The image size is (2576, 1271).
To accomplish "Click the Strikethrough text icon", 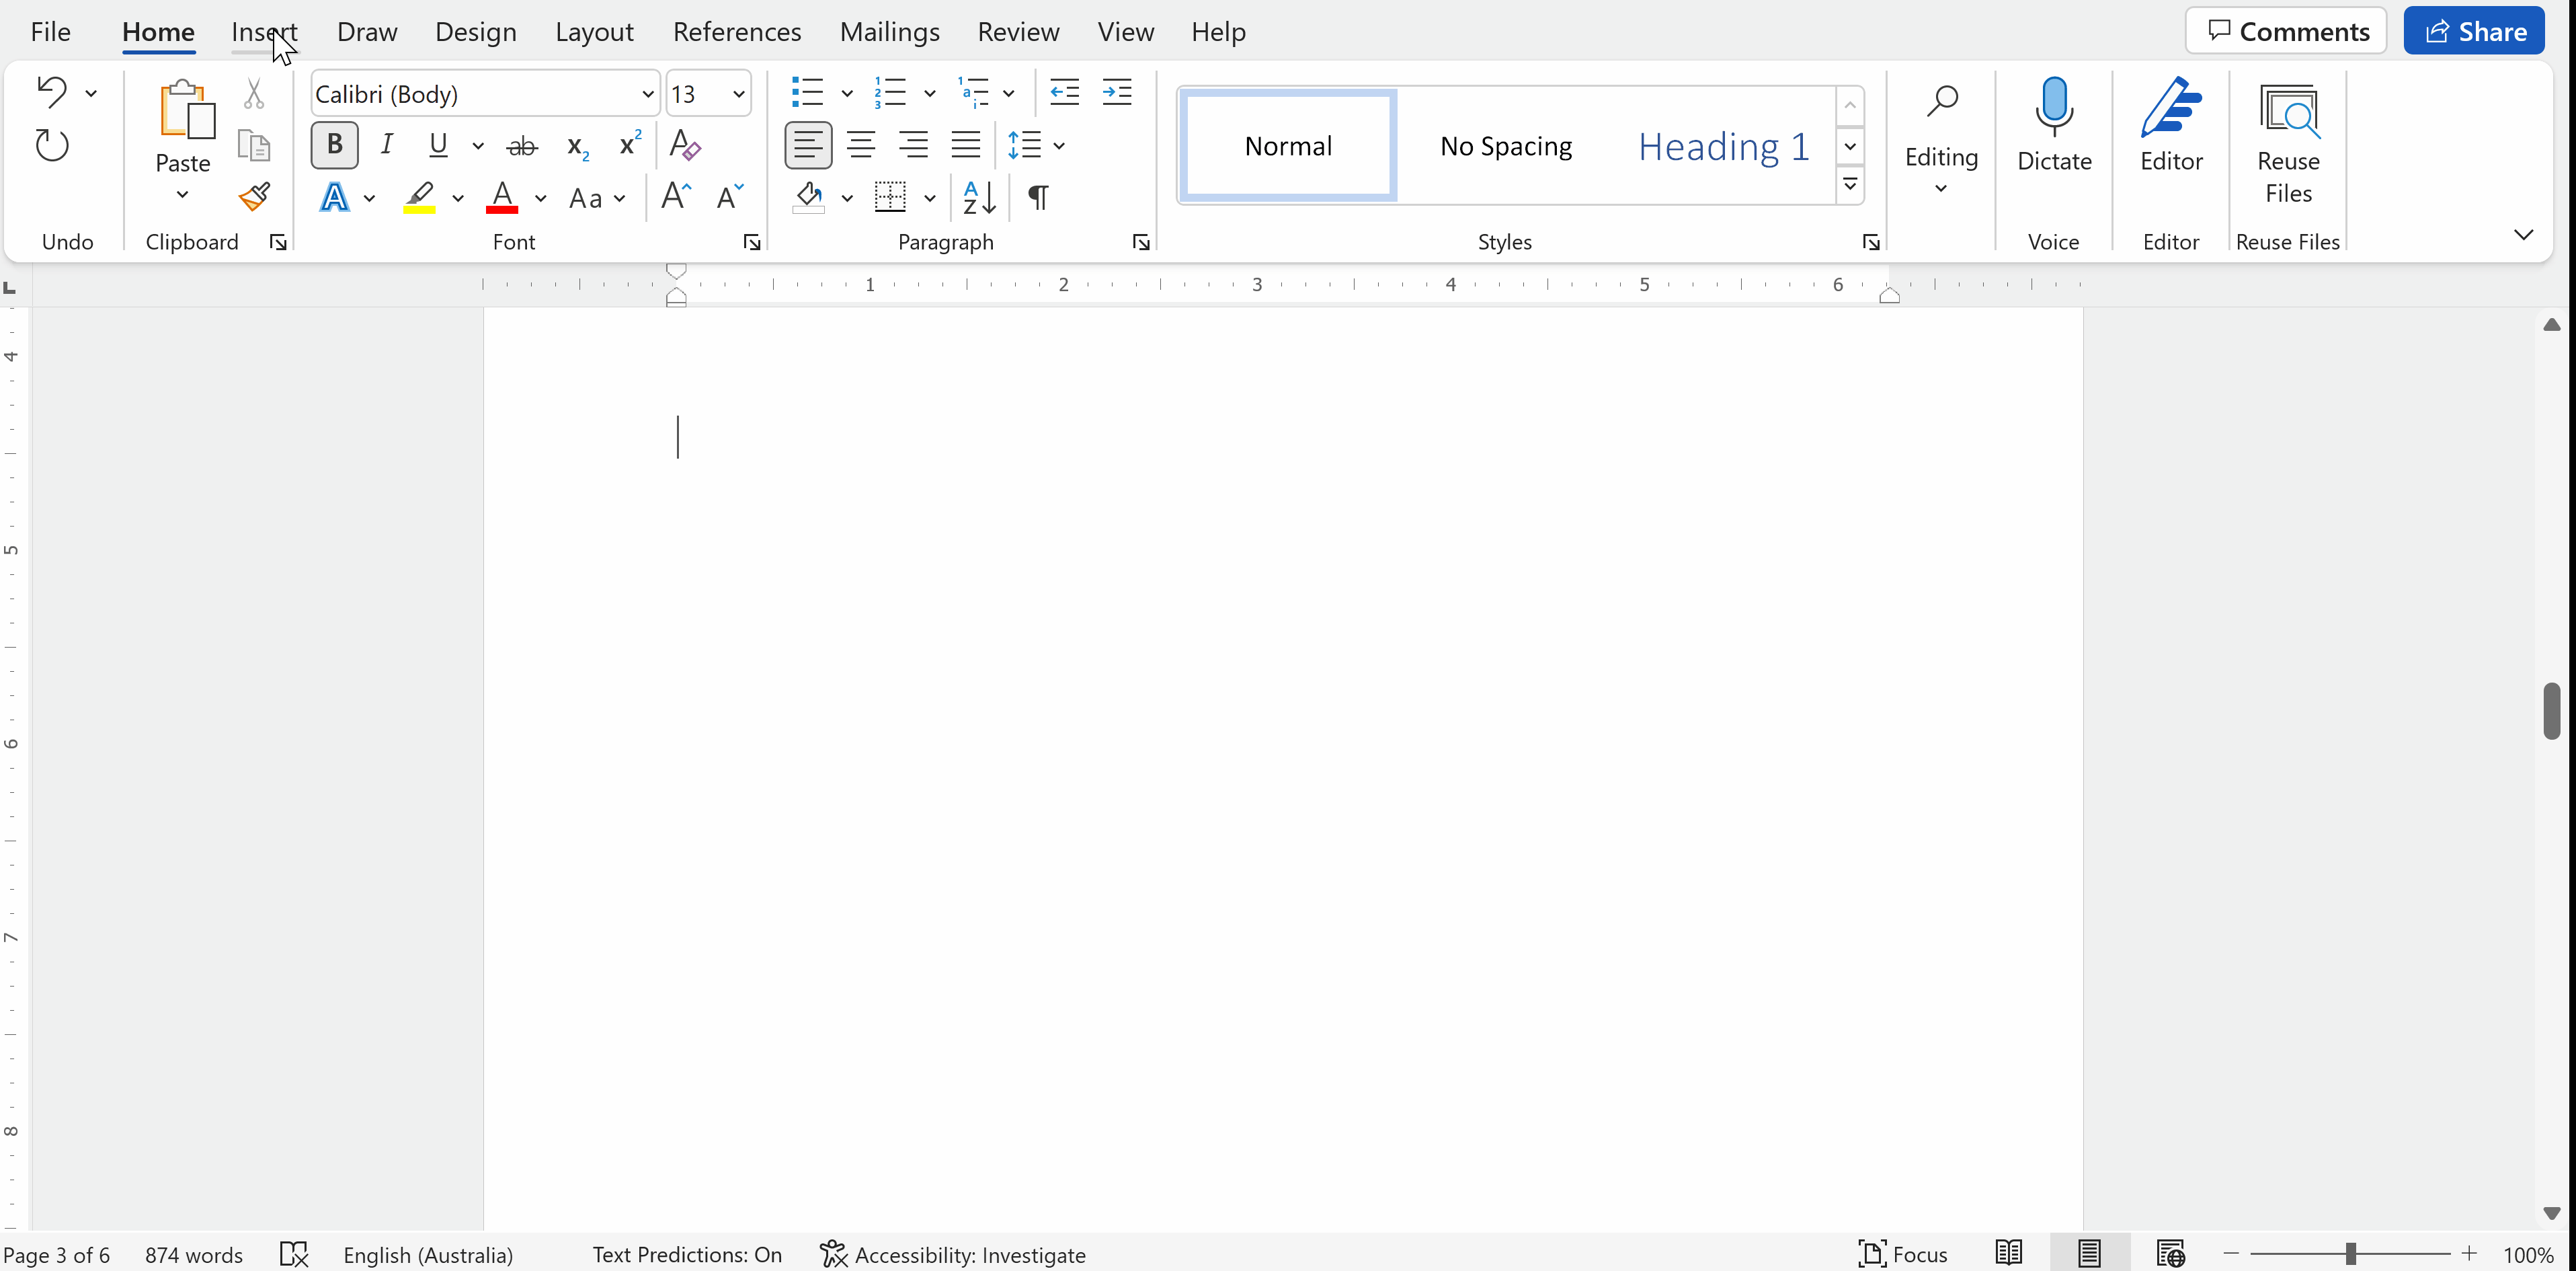I will (x=522, y=146).
